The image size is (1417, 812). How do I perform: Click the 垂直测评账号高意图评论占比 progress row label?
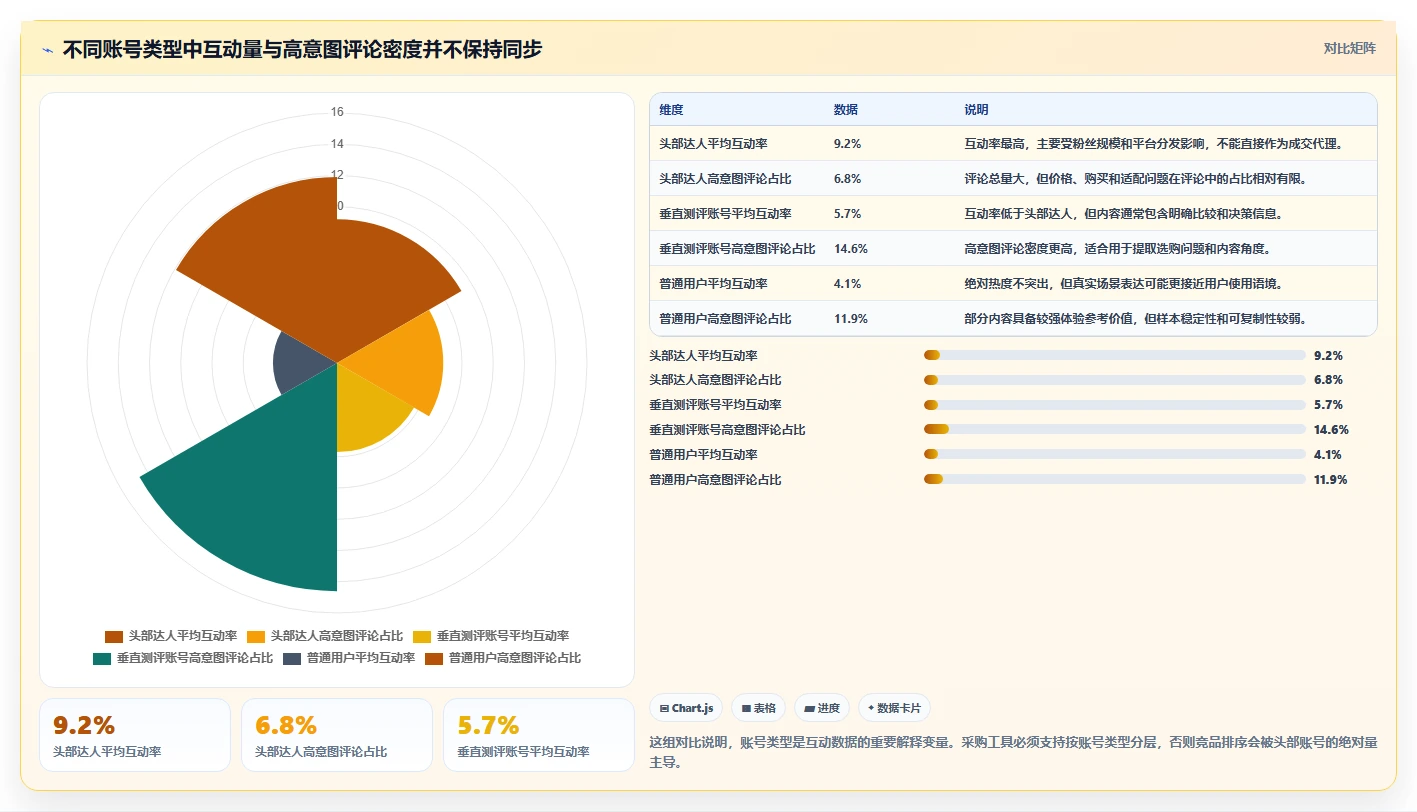tap(728, 430)
